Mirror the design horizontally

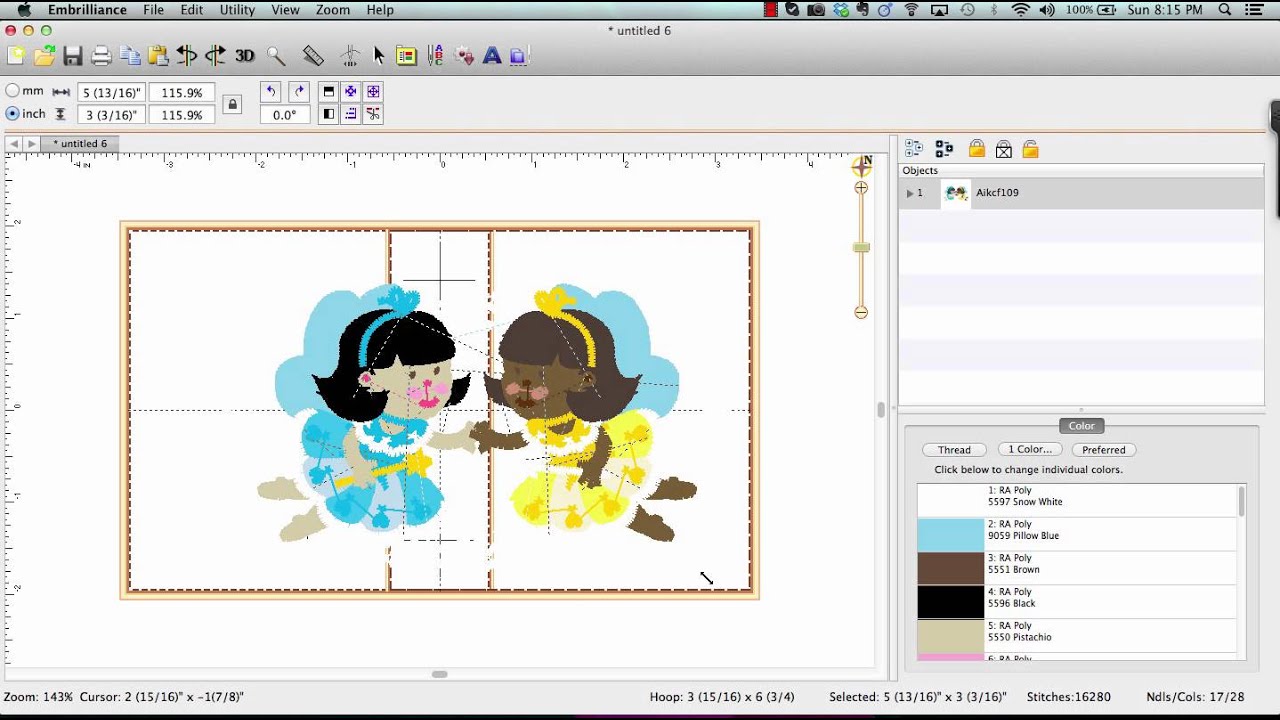pyautogui.click(x=186, y=56)
